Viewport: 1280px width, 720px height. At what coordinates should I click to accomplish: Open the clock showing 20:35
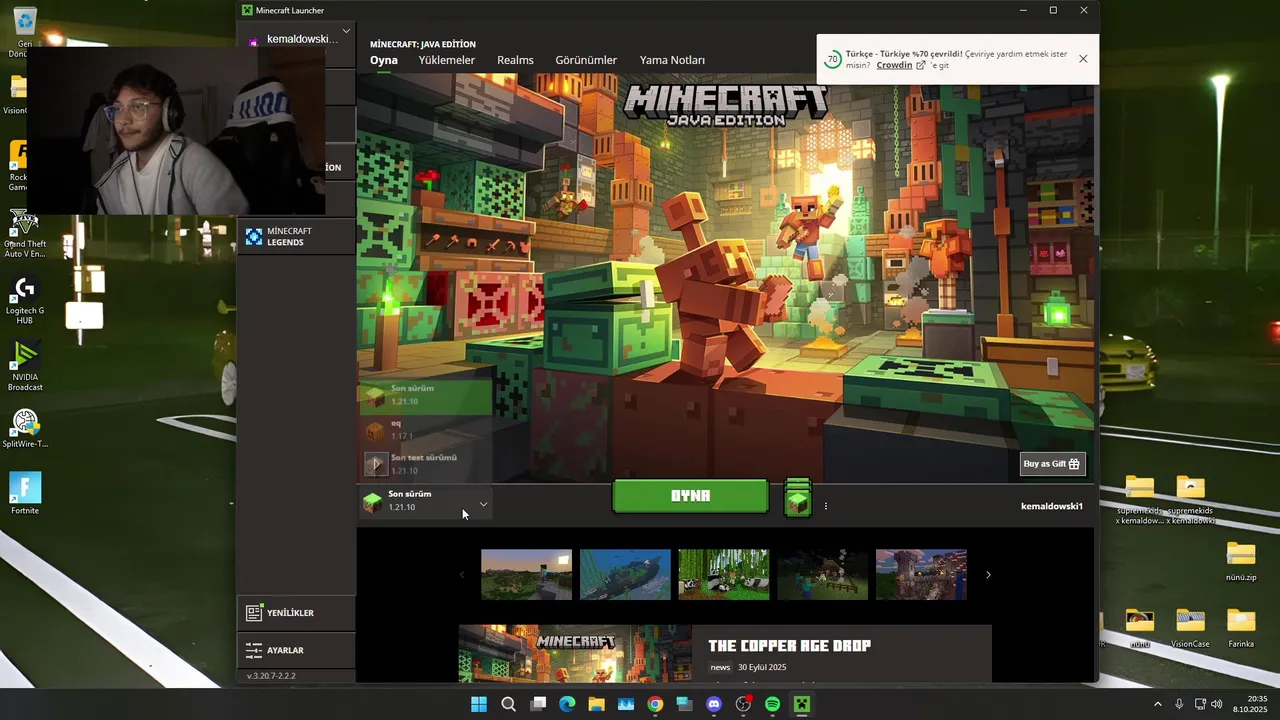click(1250, 704)
